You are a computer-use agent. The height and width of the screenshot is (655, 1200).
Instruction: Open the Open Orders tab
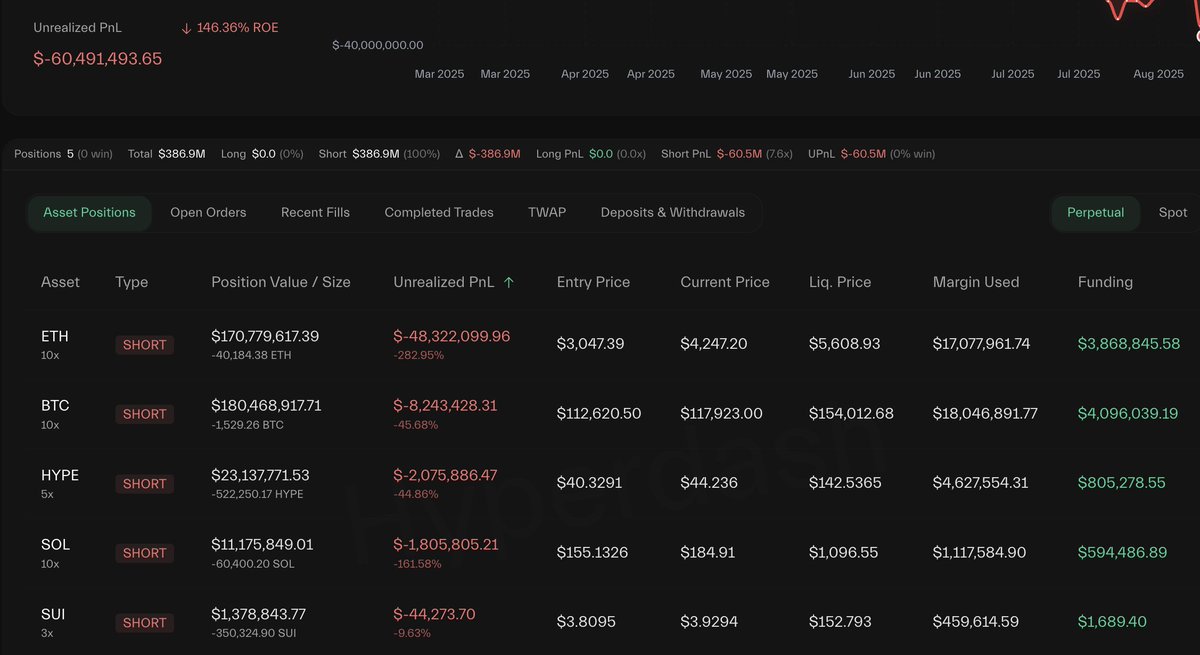[x=207, y=212]
